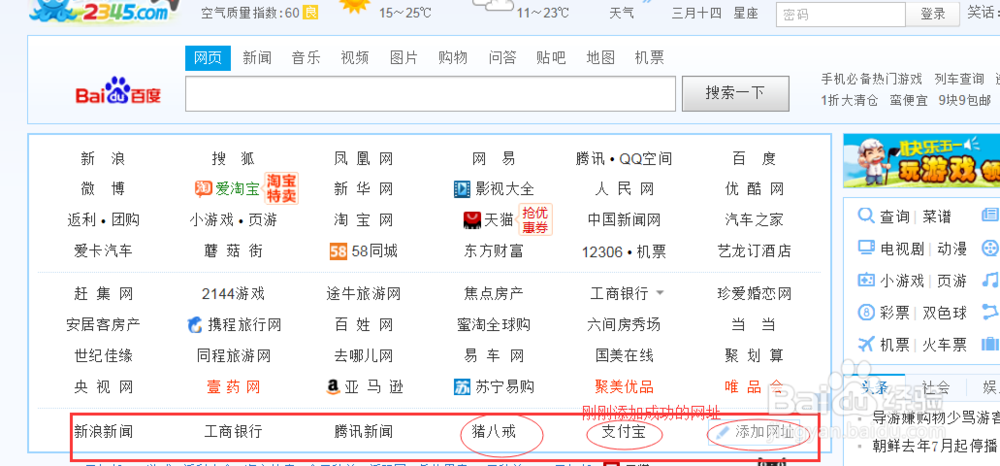
Task: Click the airplane icon beside 机票
Action: tap(866, 344)
